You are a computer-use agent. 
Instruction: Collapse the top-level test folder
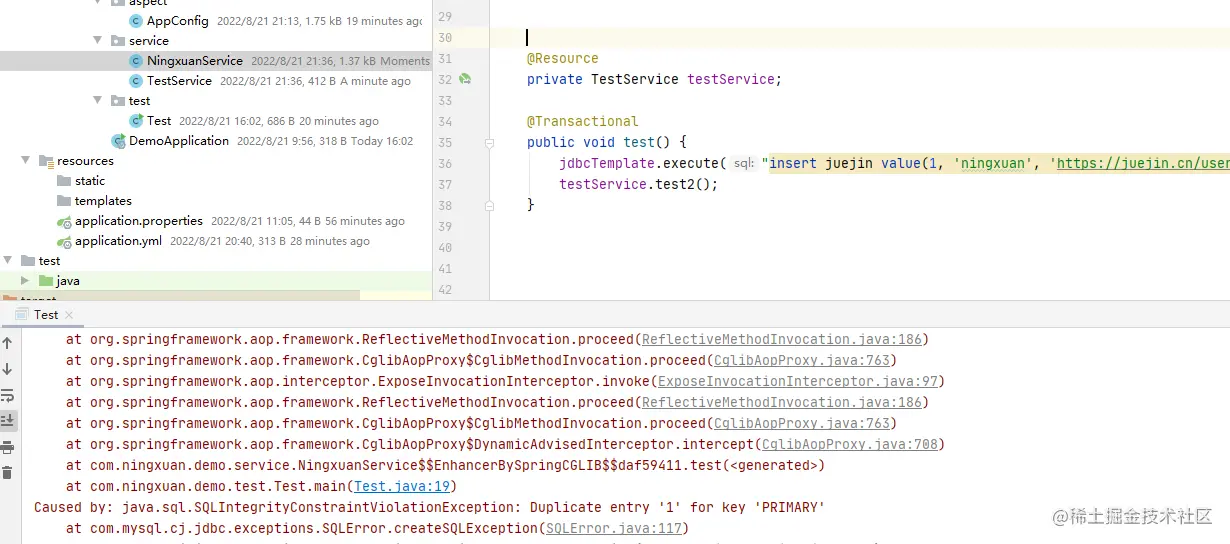(8, 260)
